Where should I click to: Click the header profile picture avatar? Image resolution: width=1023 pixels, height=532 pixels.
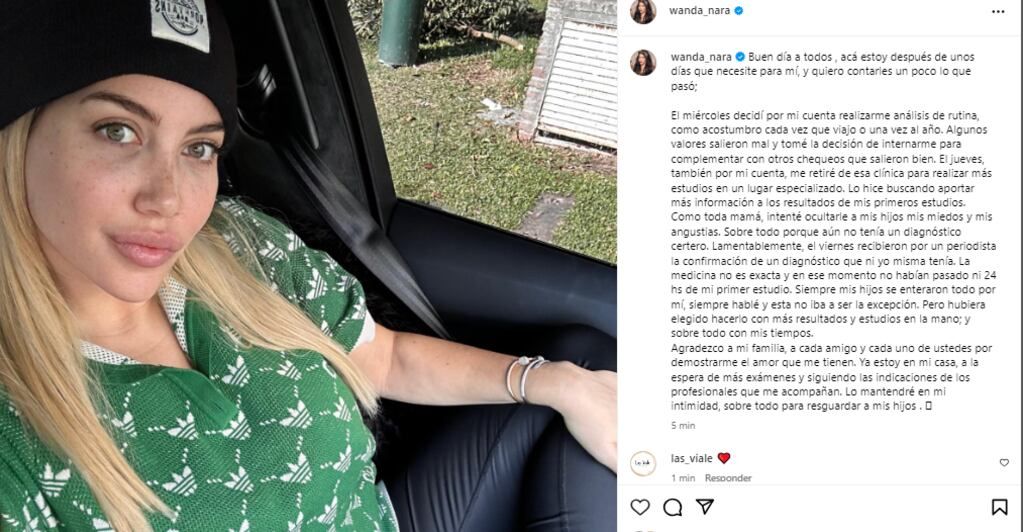pyautogui.click(x=643, y=11)
